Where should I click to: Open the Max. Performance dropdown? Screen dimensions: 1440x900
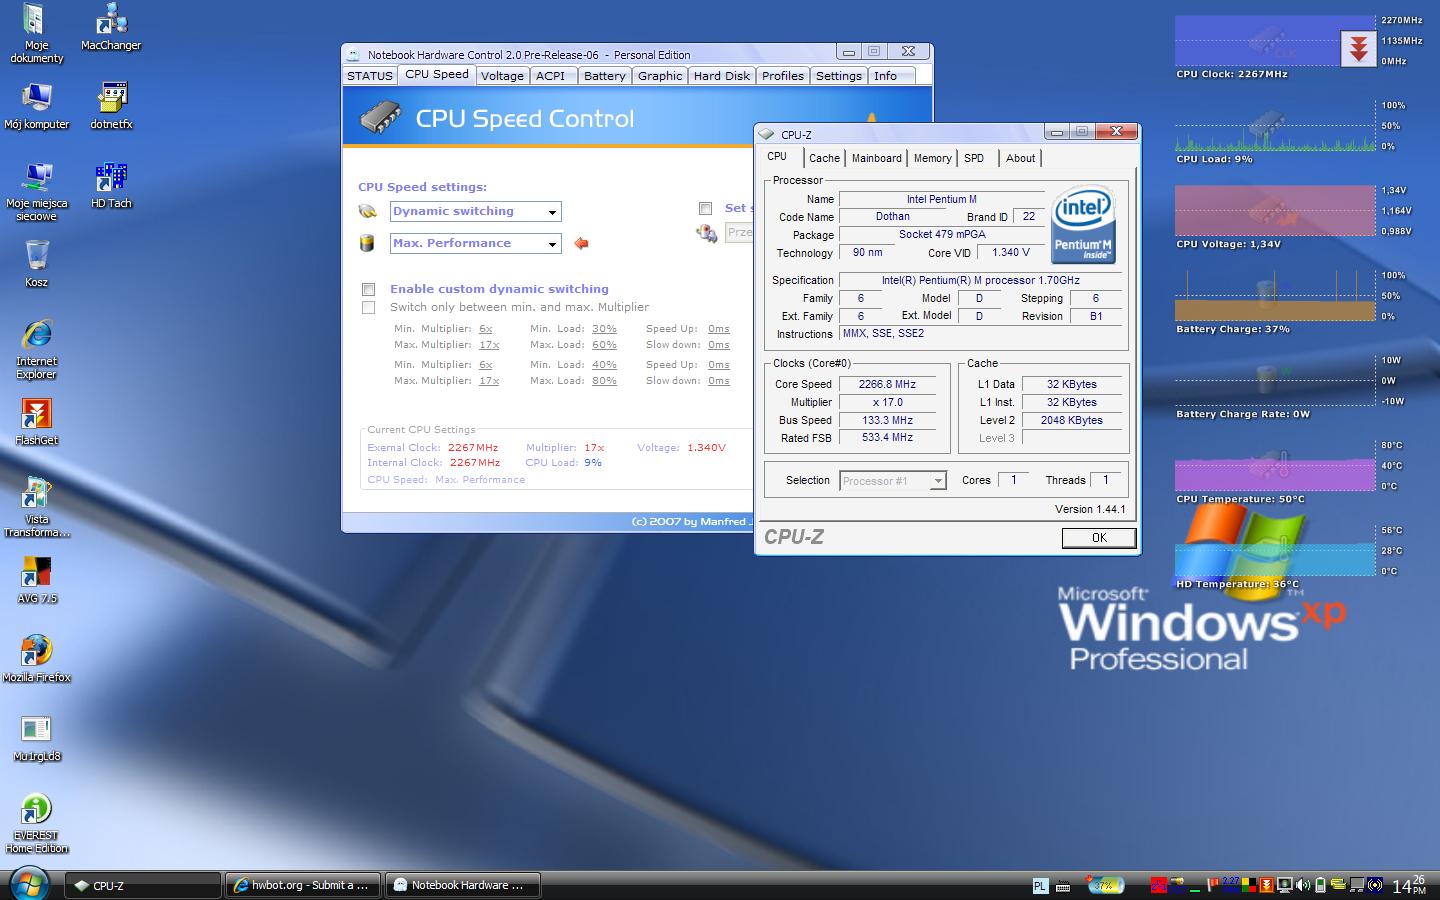(475, 243)
